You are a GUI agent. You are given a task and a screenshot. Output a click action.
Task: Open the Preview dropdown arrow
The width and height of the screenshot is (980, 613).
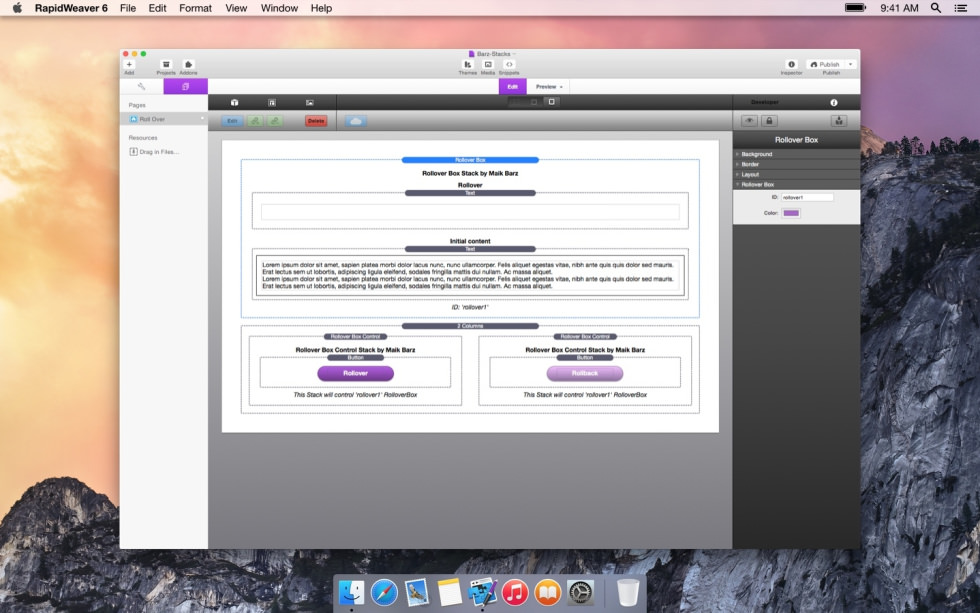click(x=561, y=87)
